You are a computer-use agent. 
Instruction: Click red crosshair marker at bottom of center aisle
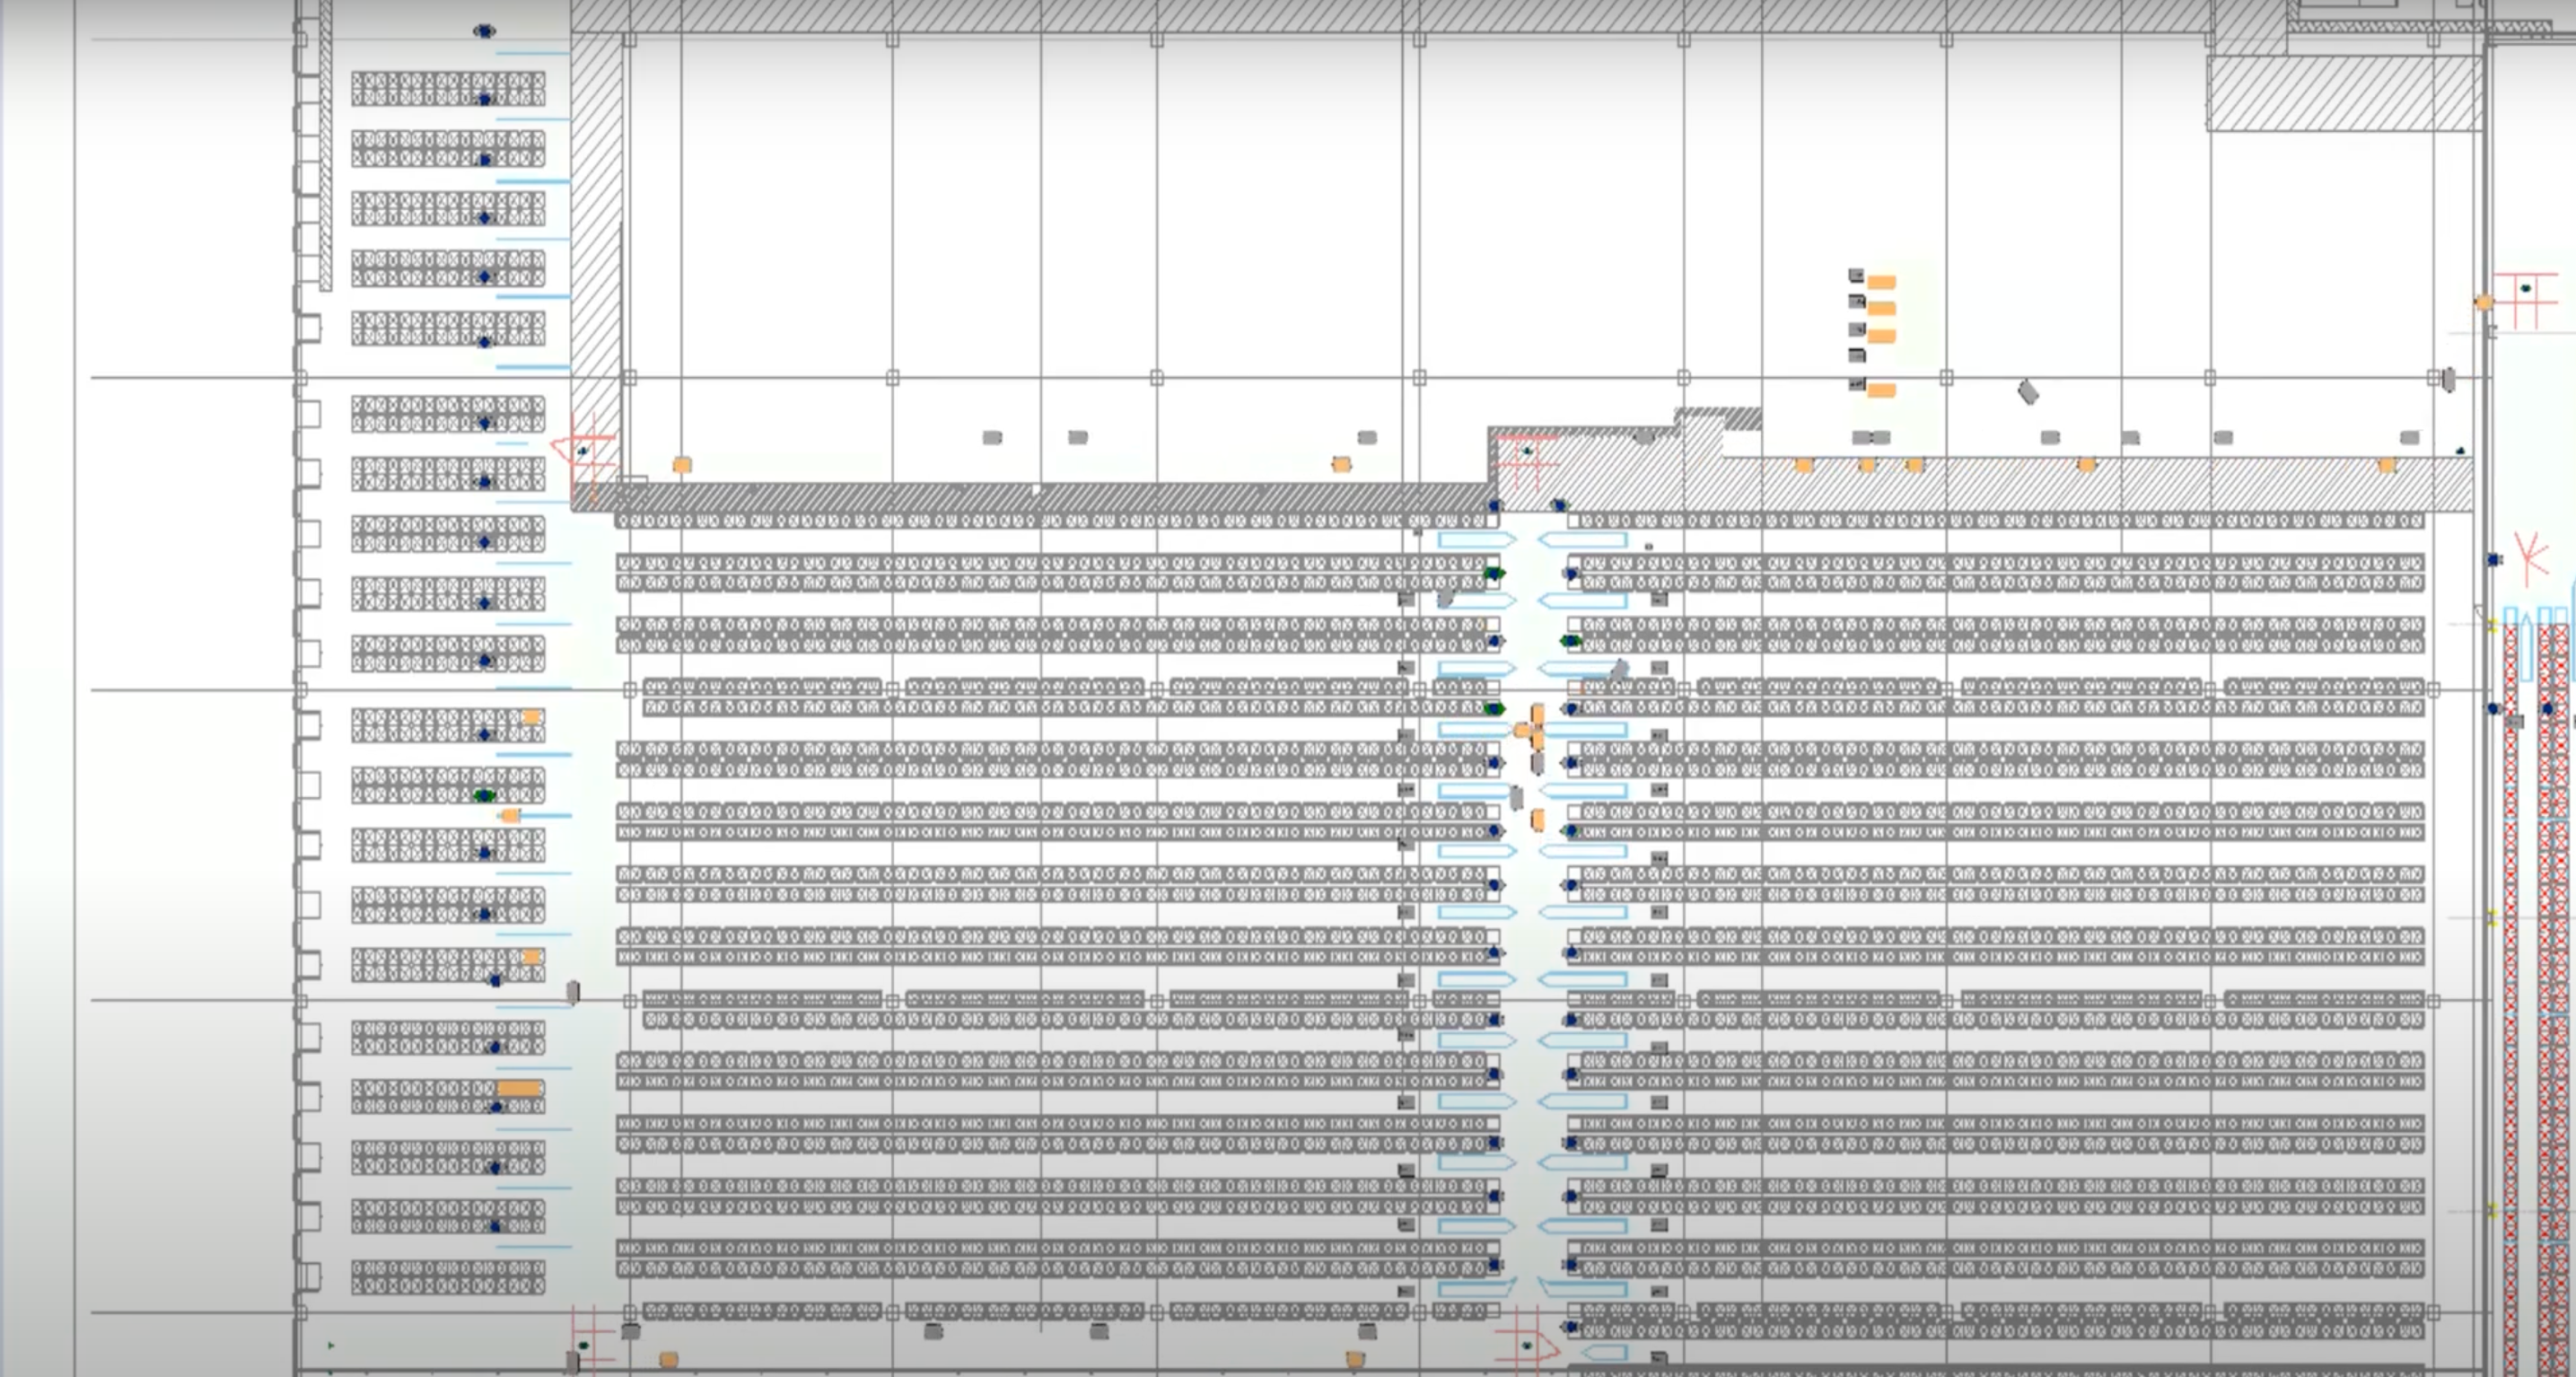tap(1527, 1345)
